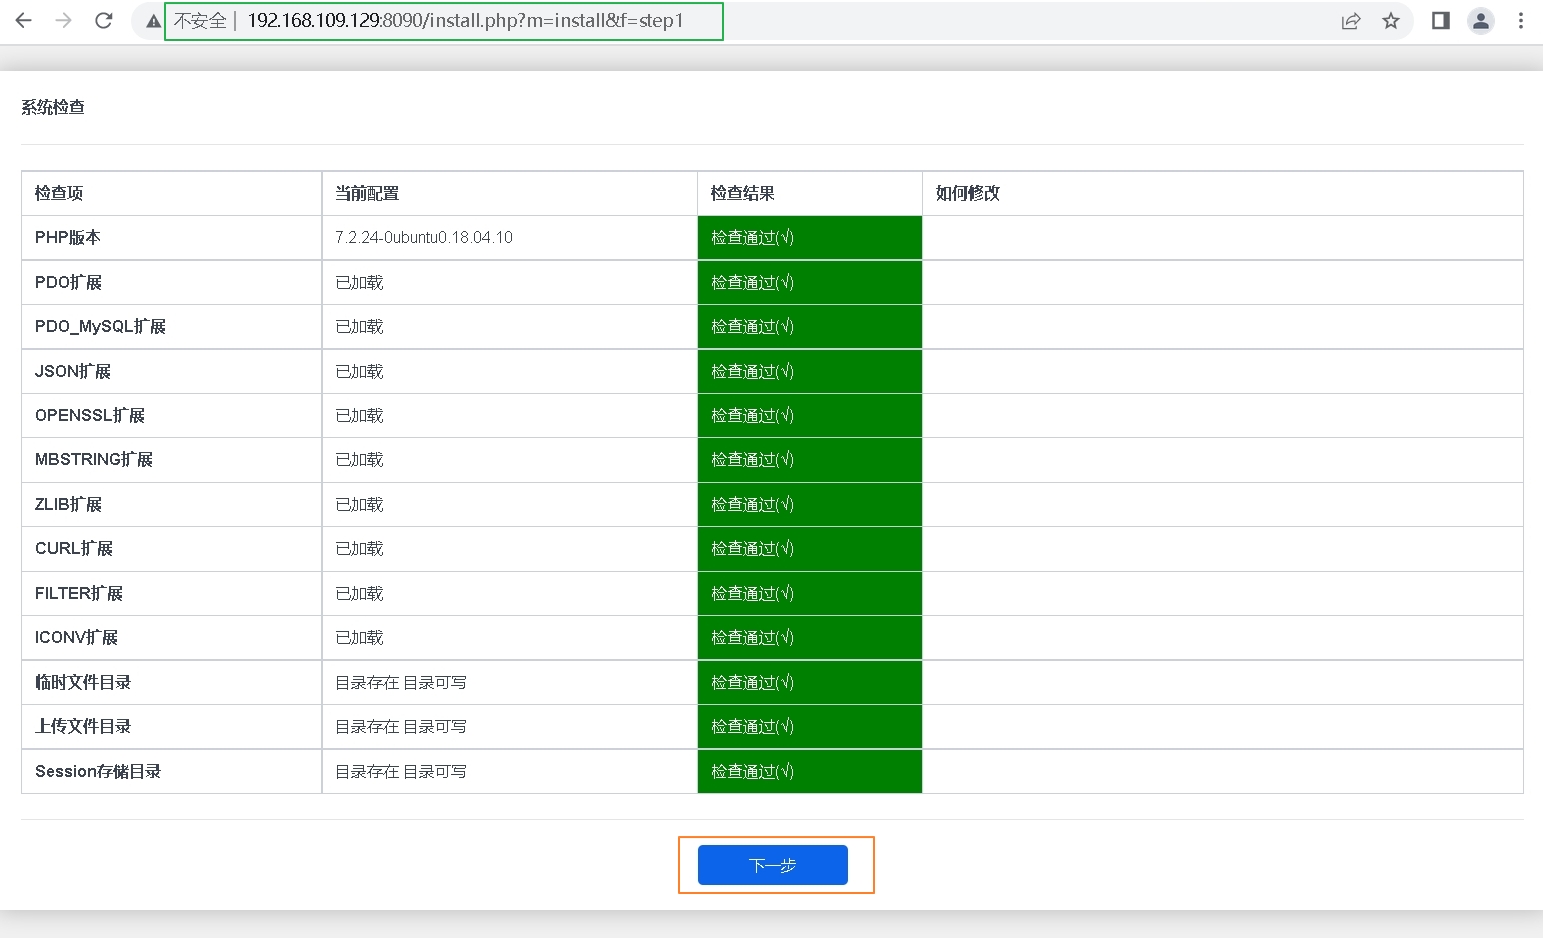Click 检查通过 result in PHP版本 row
This screenshot has width=1543, height=938.
(752, 238)
